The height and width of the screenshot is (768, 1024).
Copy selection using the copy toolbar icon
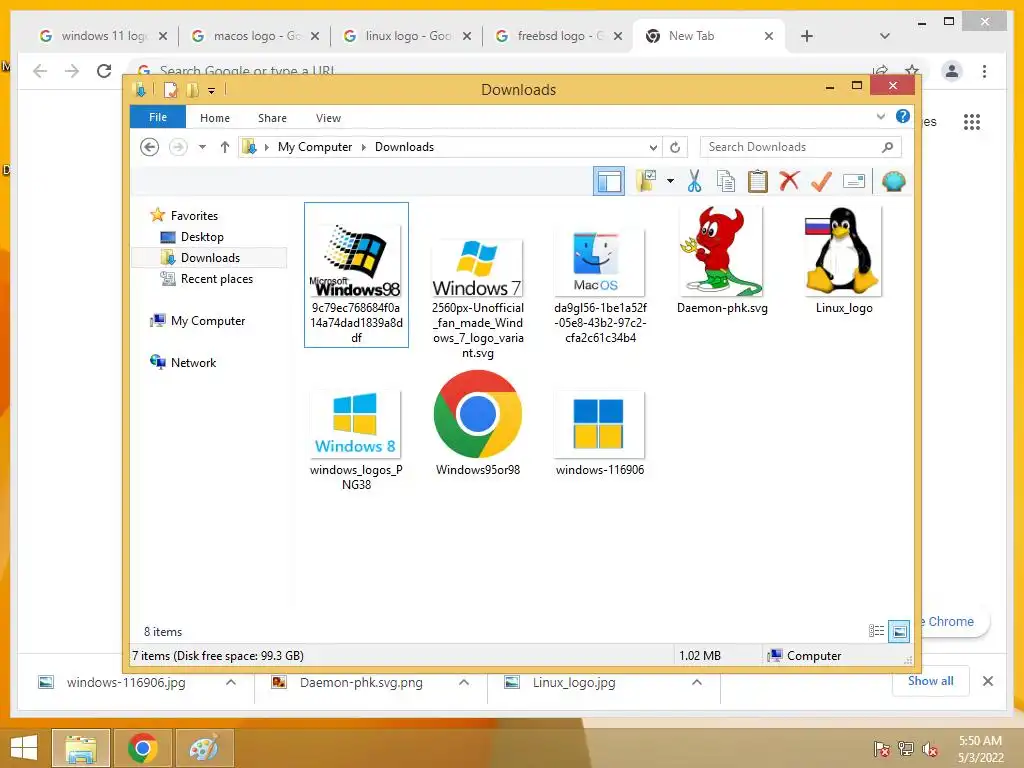(726, 181)
